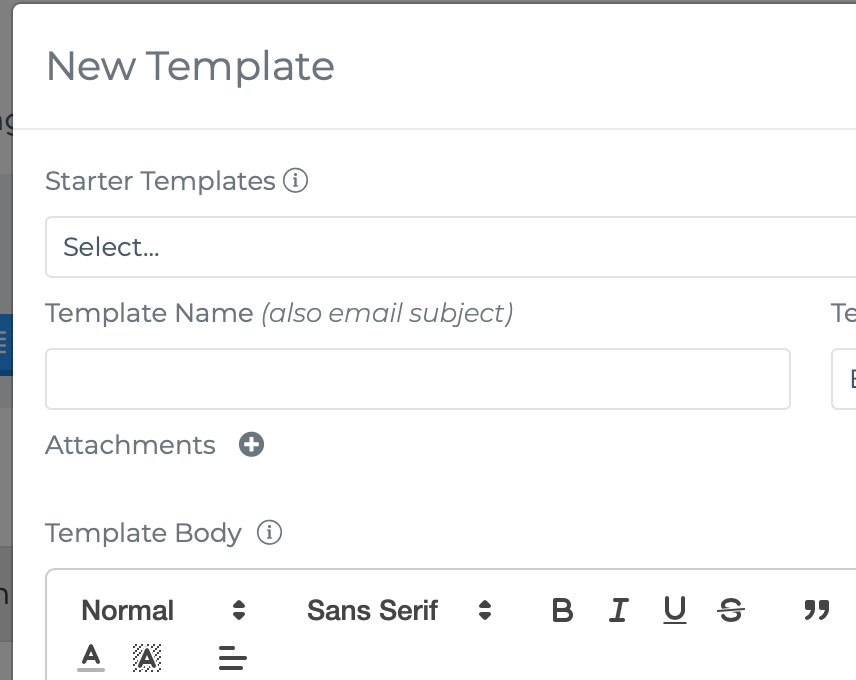This screenshot has height=680, width=856.
Task: Click the blue menu icon at left edge
Action: [x=3, y=344]
